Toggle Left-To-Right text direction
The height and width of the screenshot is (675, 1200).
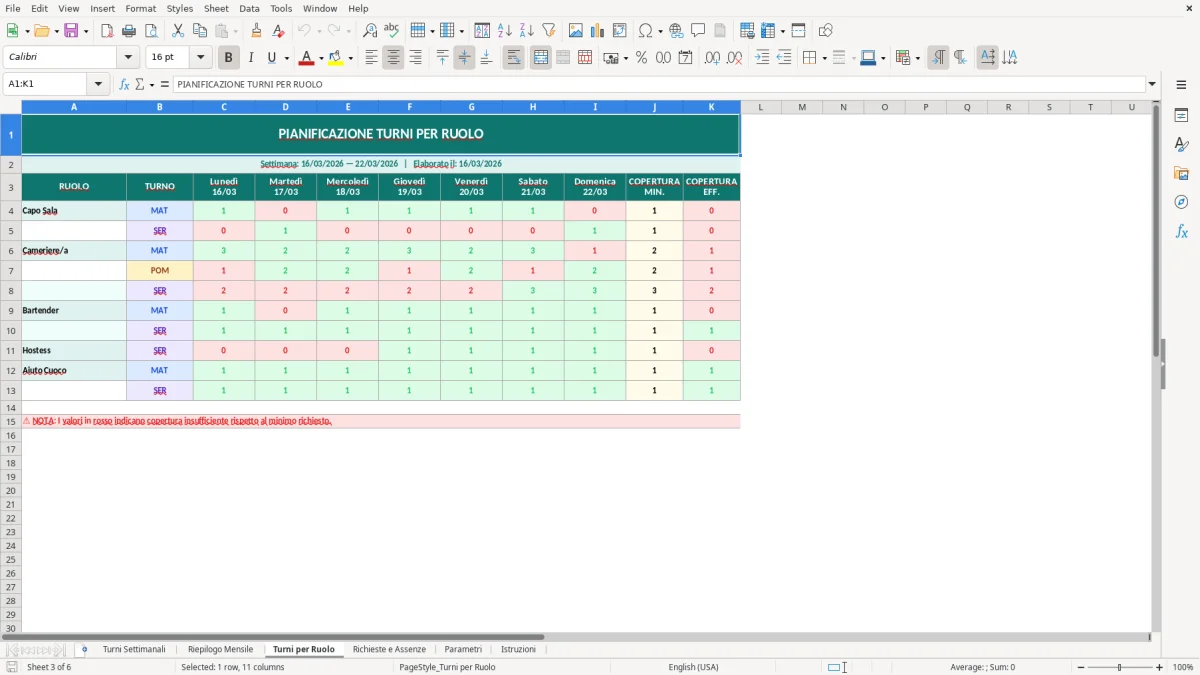[x=938, y=58]
